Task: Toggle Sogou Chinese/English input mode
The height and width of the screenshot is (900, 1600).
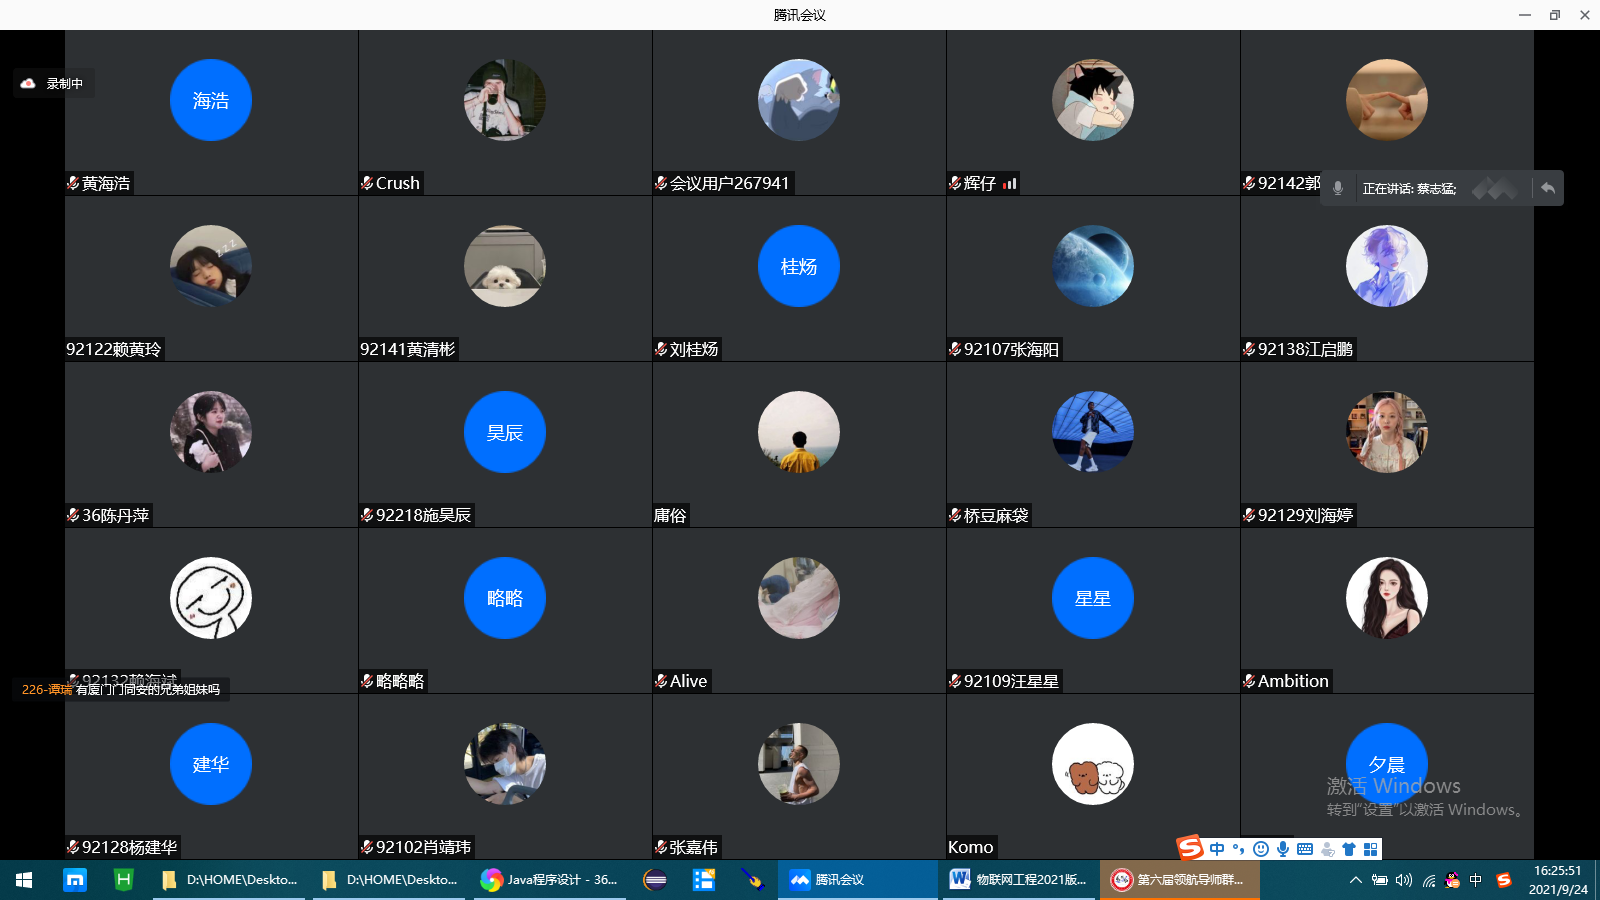Action: 1217,849
